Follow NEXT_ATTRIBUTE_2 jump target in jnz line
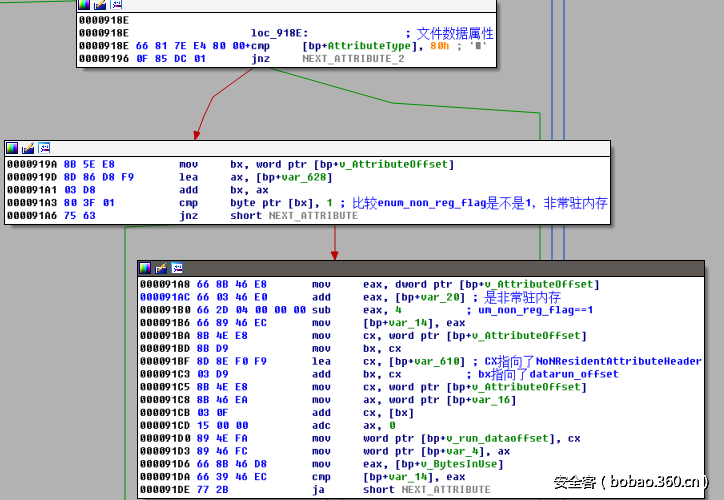 [353, 60]
